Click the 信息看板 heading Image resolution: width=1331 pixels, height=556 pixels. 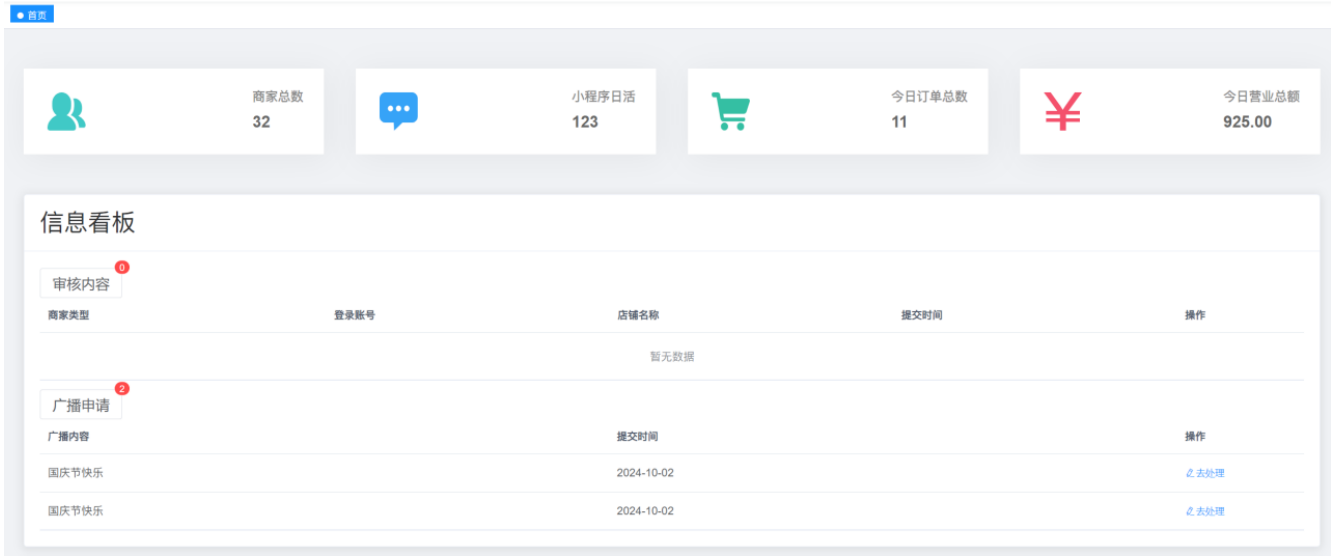point(87,223)
